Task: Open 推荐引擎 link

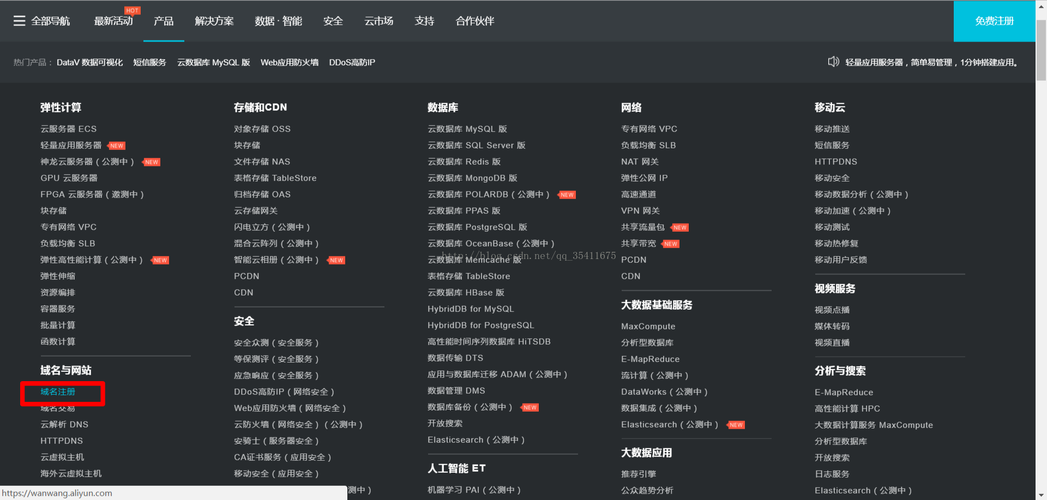Action: [638, 474]
